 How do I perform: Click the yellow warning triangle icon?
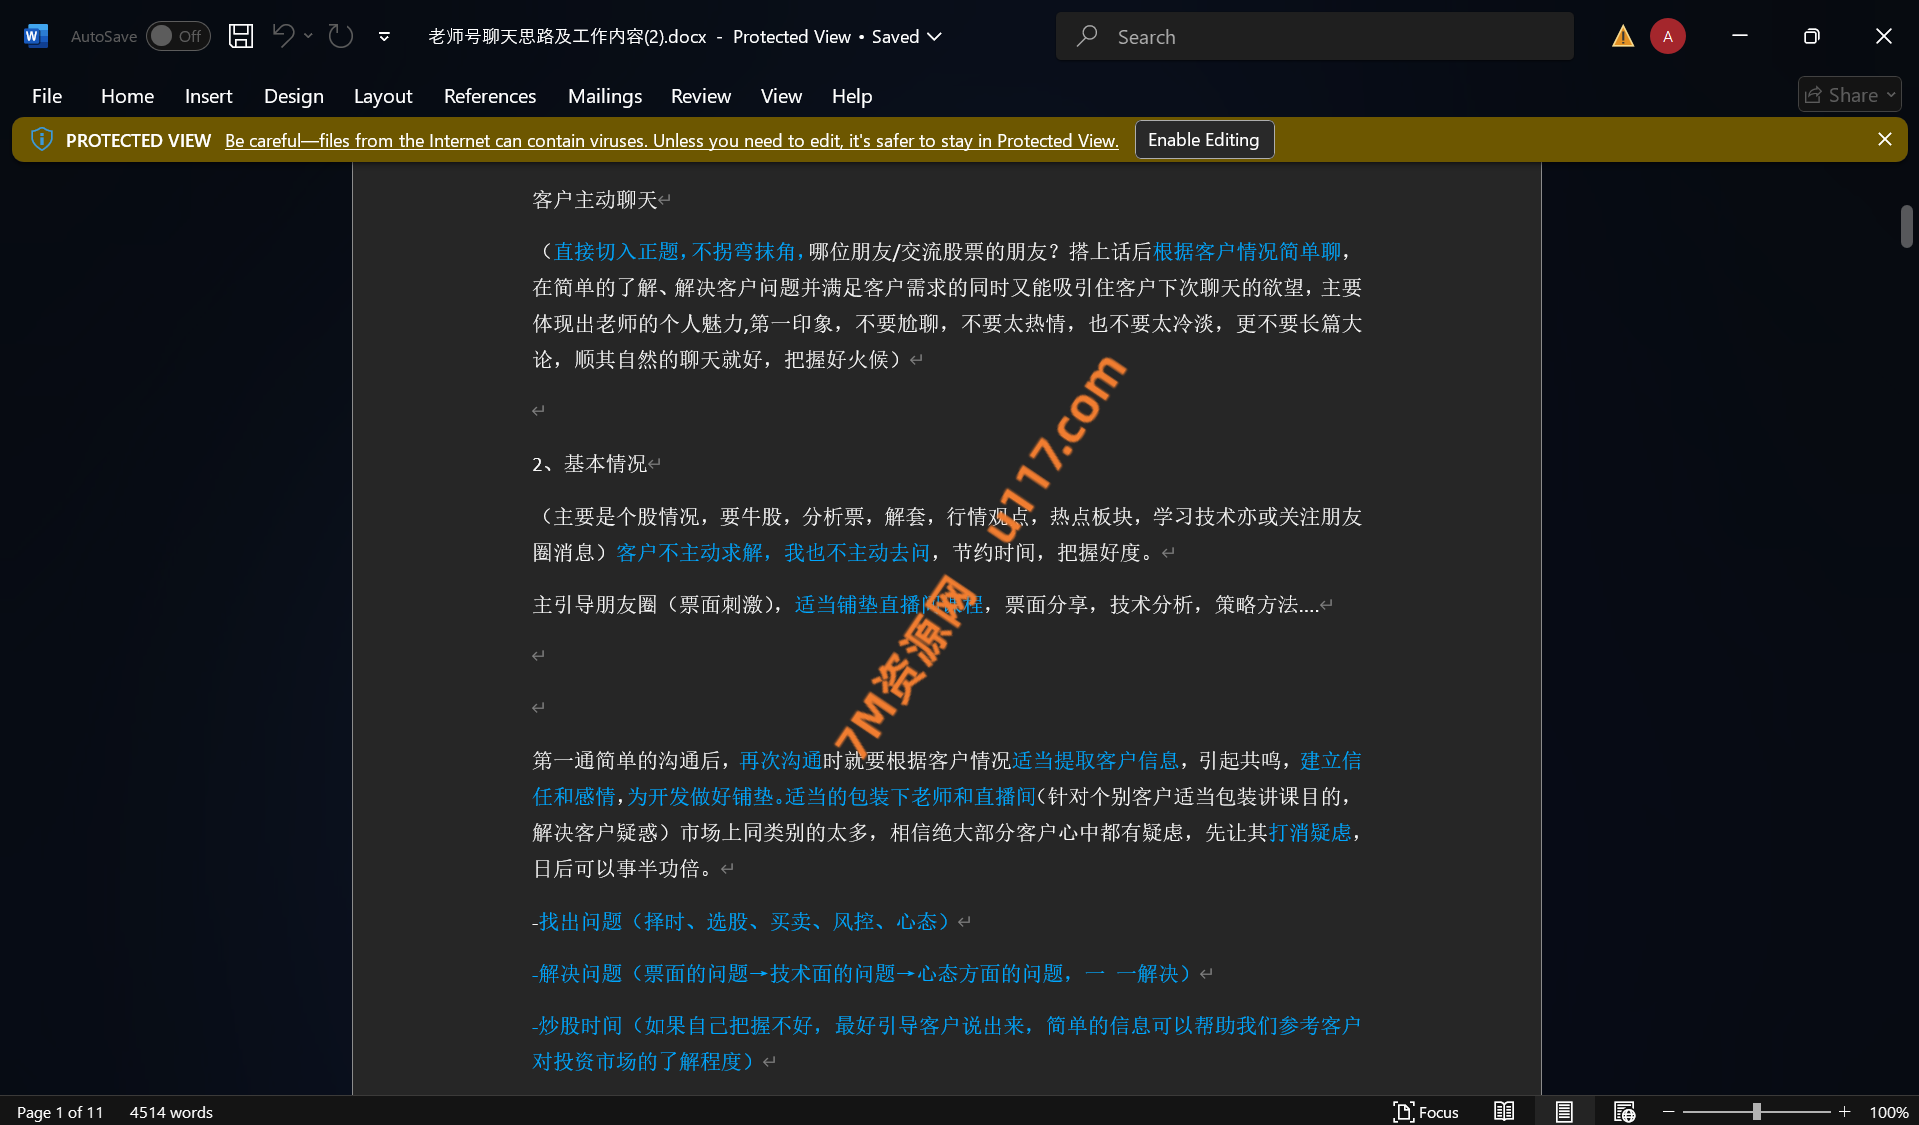tap(1622, 36)
